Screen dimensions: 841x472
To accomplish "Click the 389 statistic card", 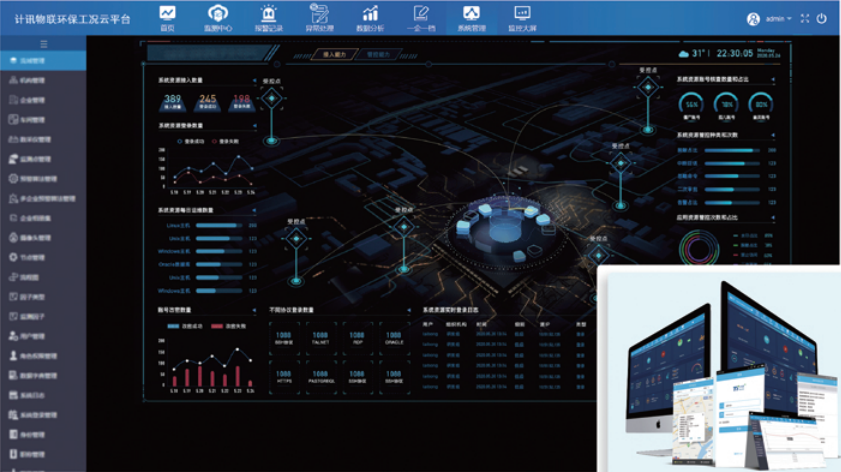I will point(173,101).
